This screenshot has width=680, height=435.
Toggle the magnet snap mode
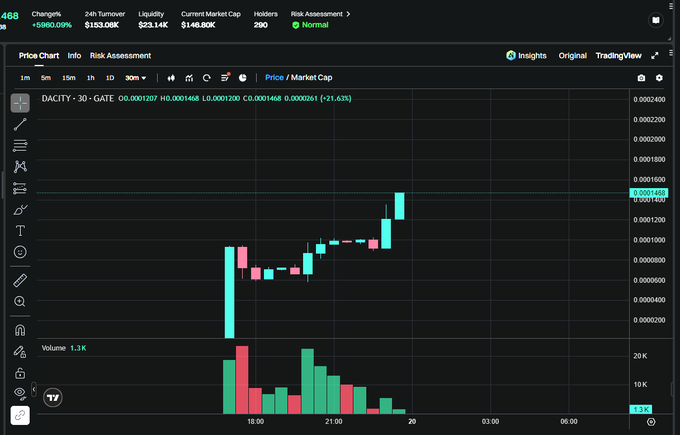click(20, 330)
